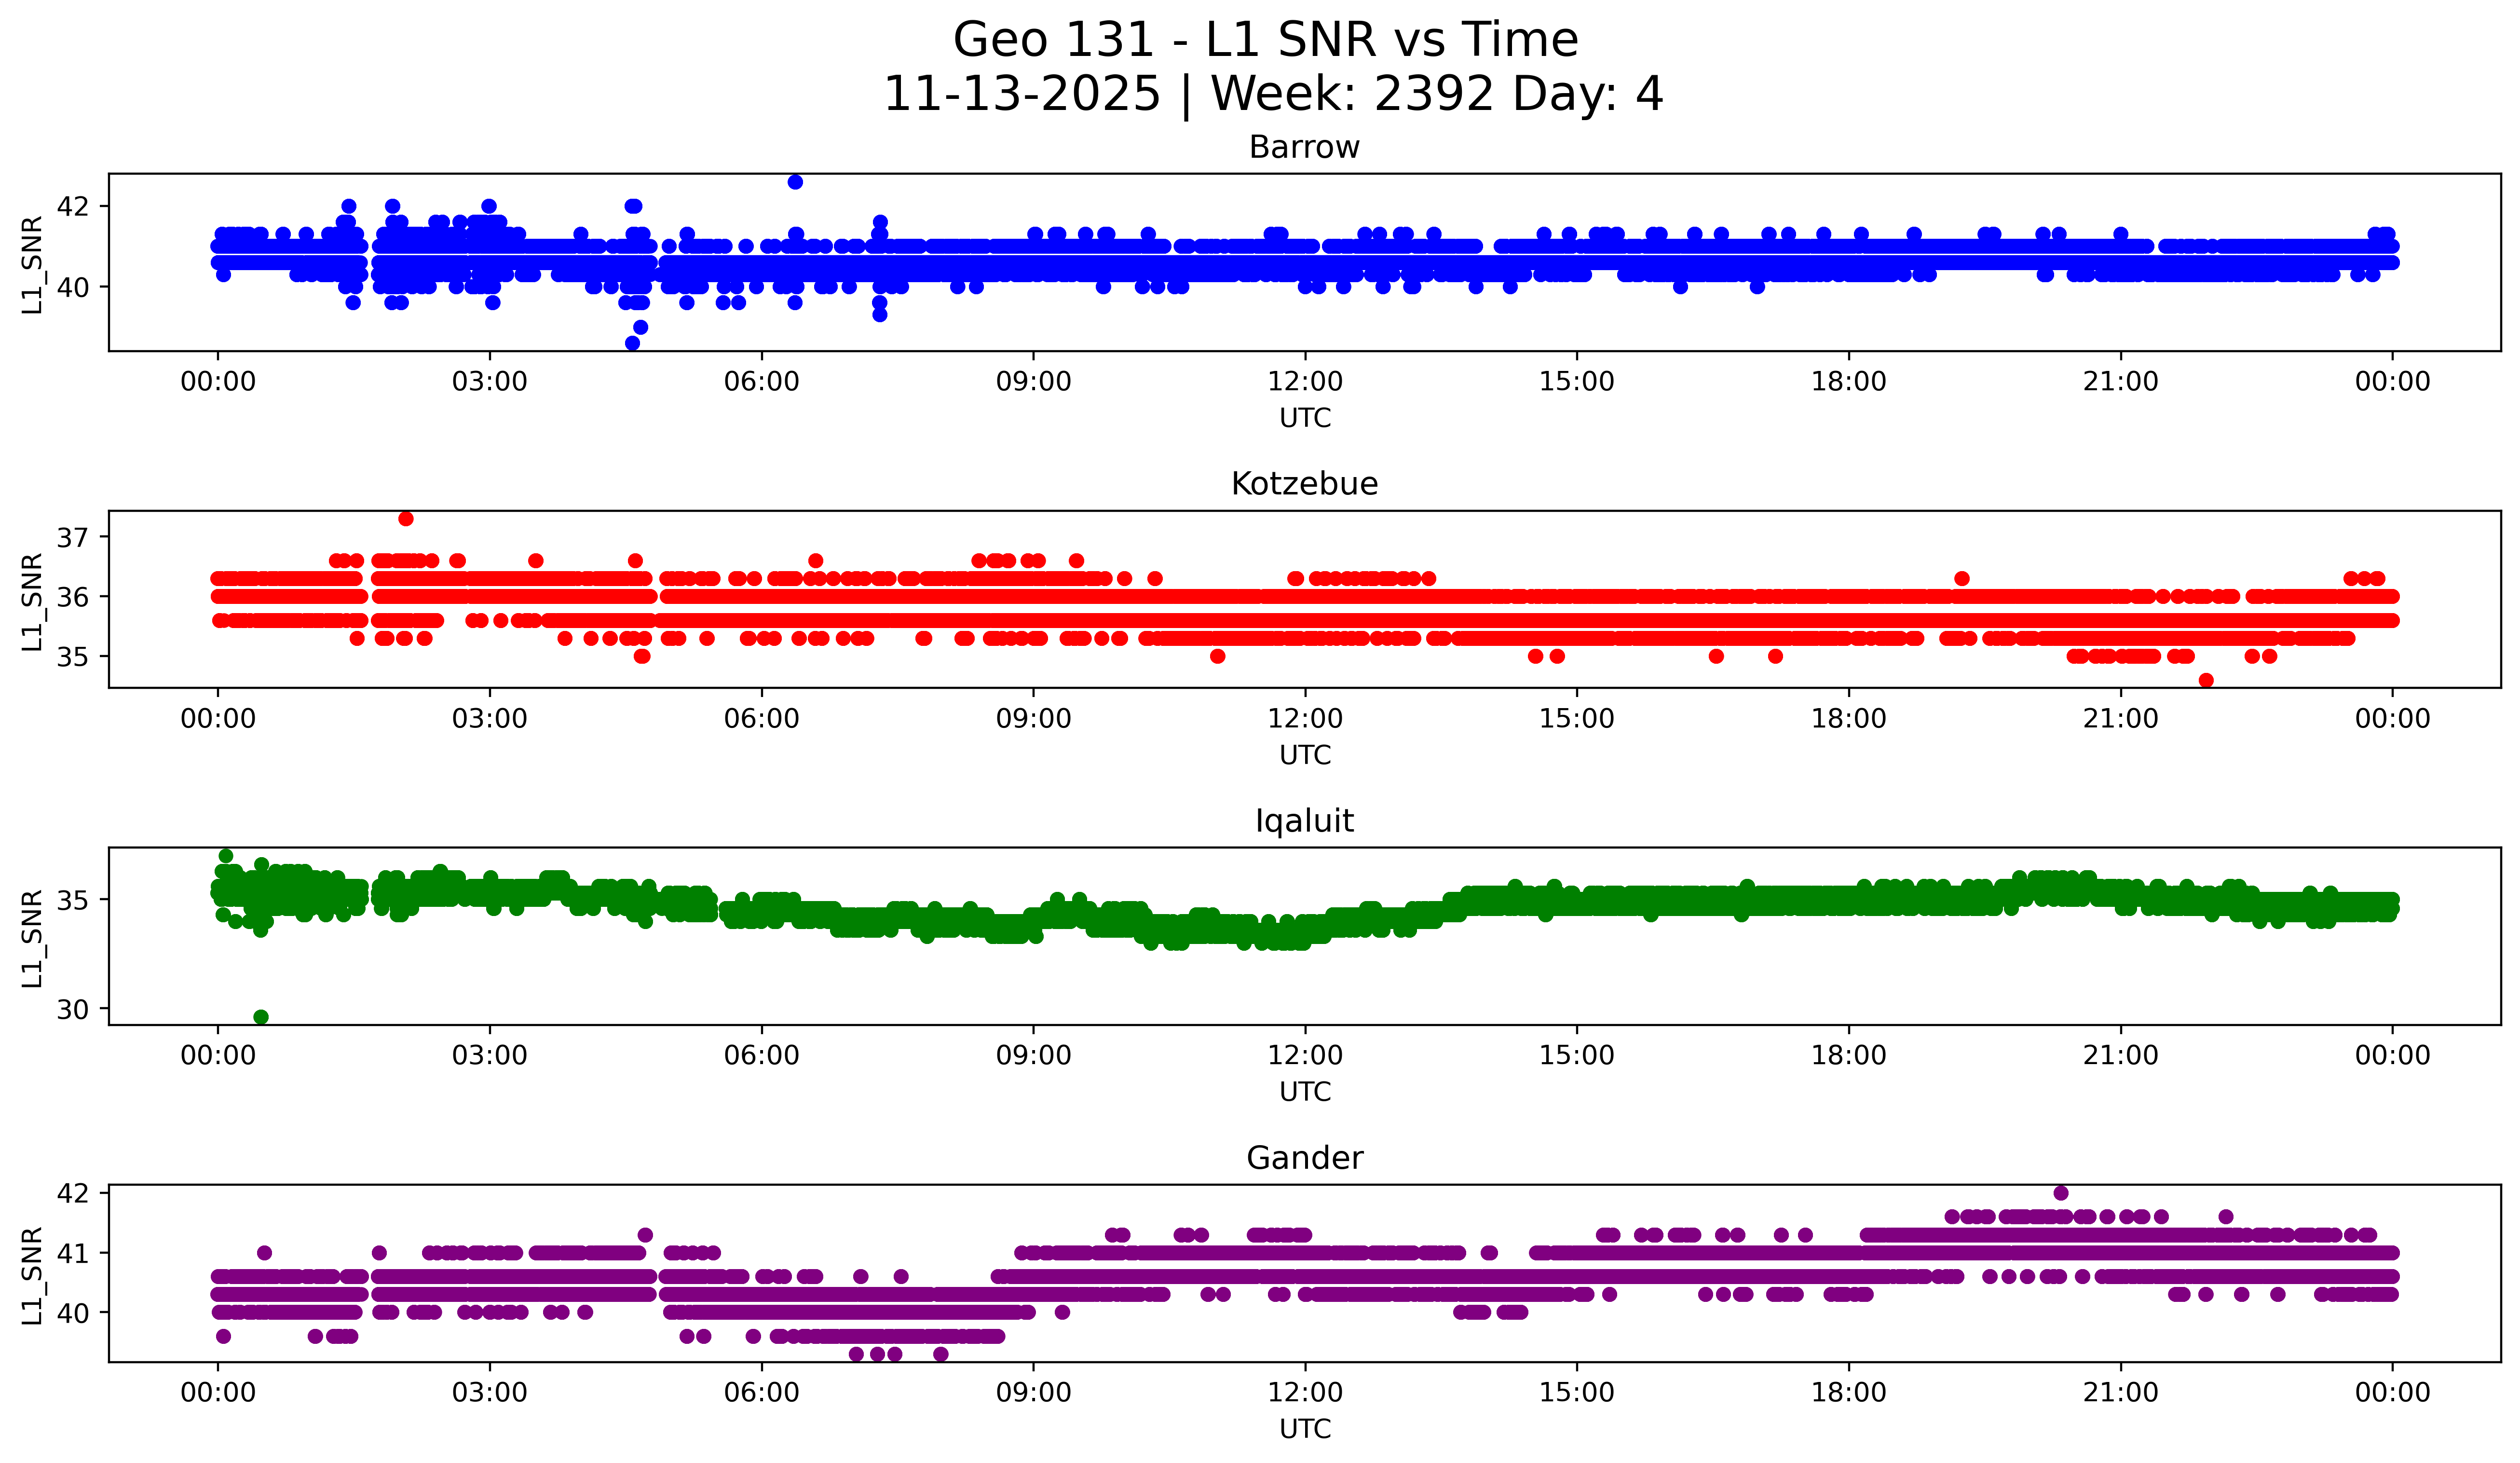Click the Gander subplot title
The image size is (2520, 1463).
click(x=1304, y=1158)
